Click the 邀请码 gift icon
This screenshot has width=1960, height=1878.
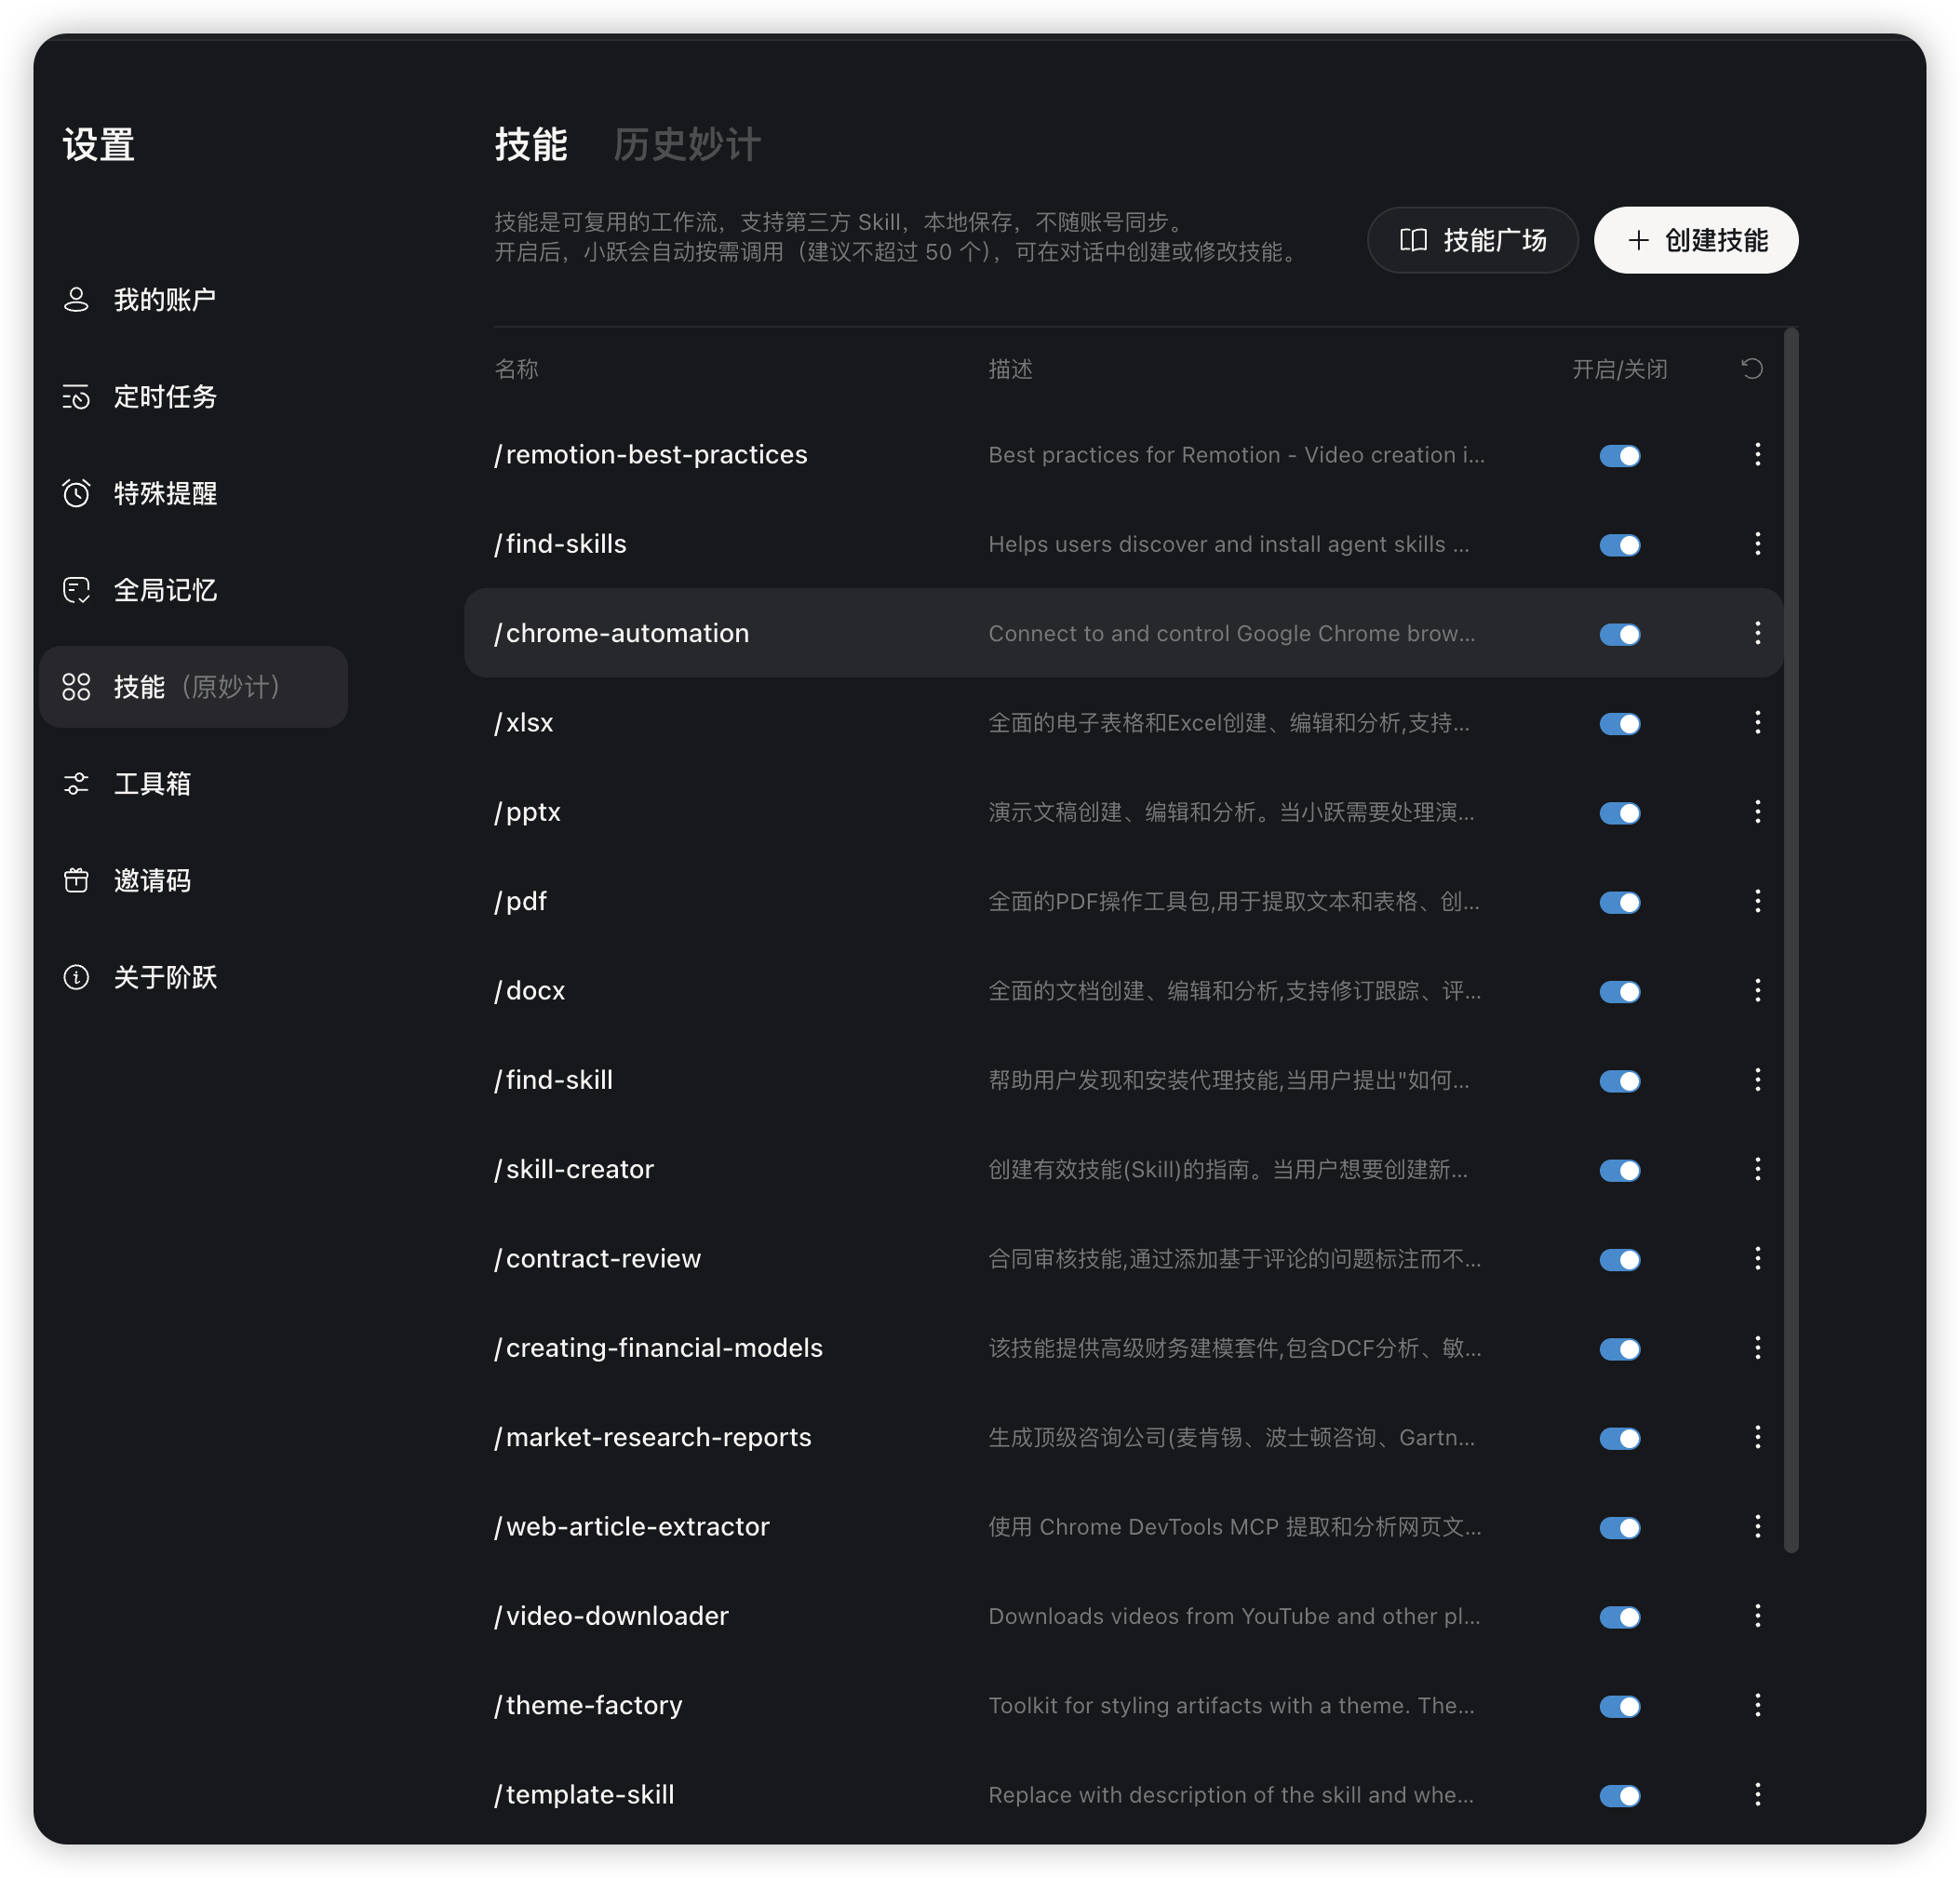[76, 880]
